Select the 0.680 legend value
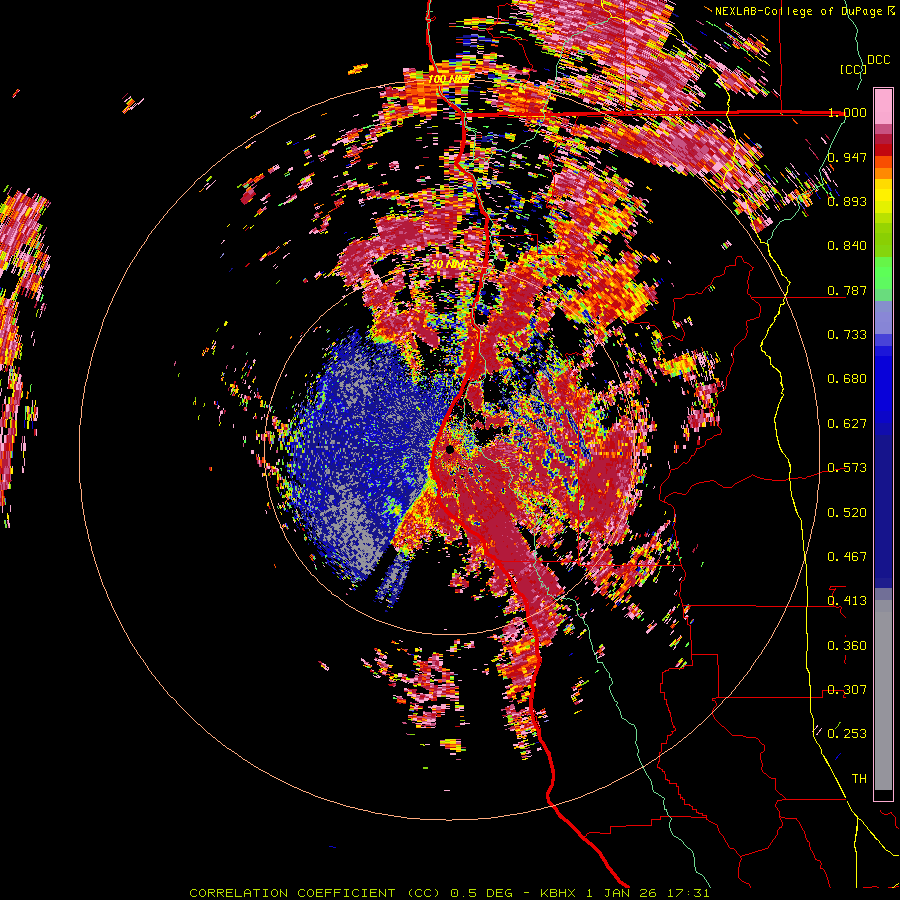900x900 pixels. tap(847, 379)
